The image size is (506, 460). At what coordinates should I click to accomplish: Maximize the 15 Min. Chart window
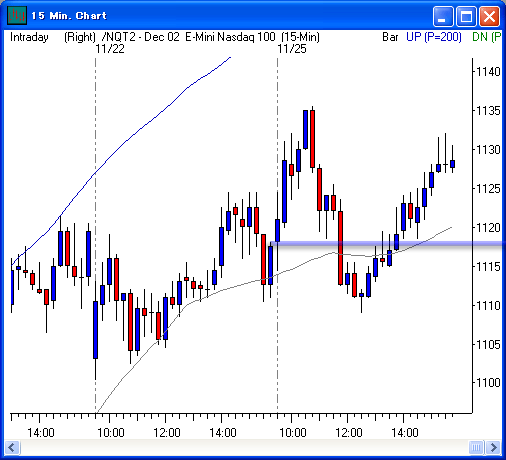466,16
